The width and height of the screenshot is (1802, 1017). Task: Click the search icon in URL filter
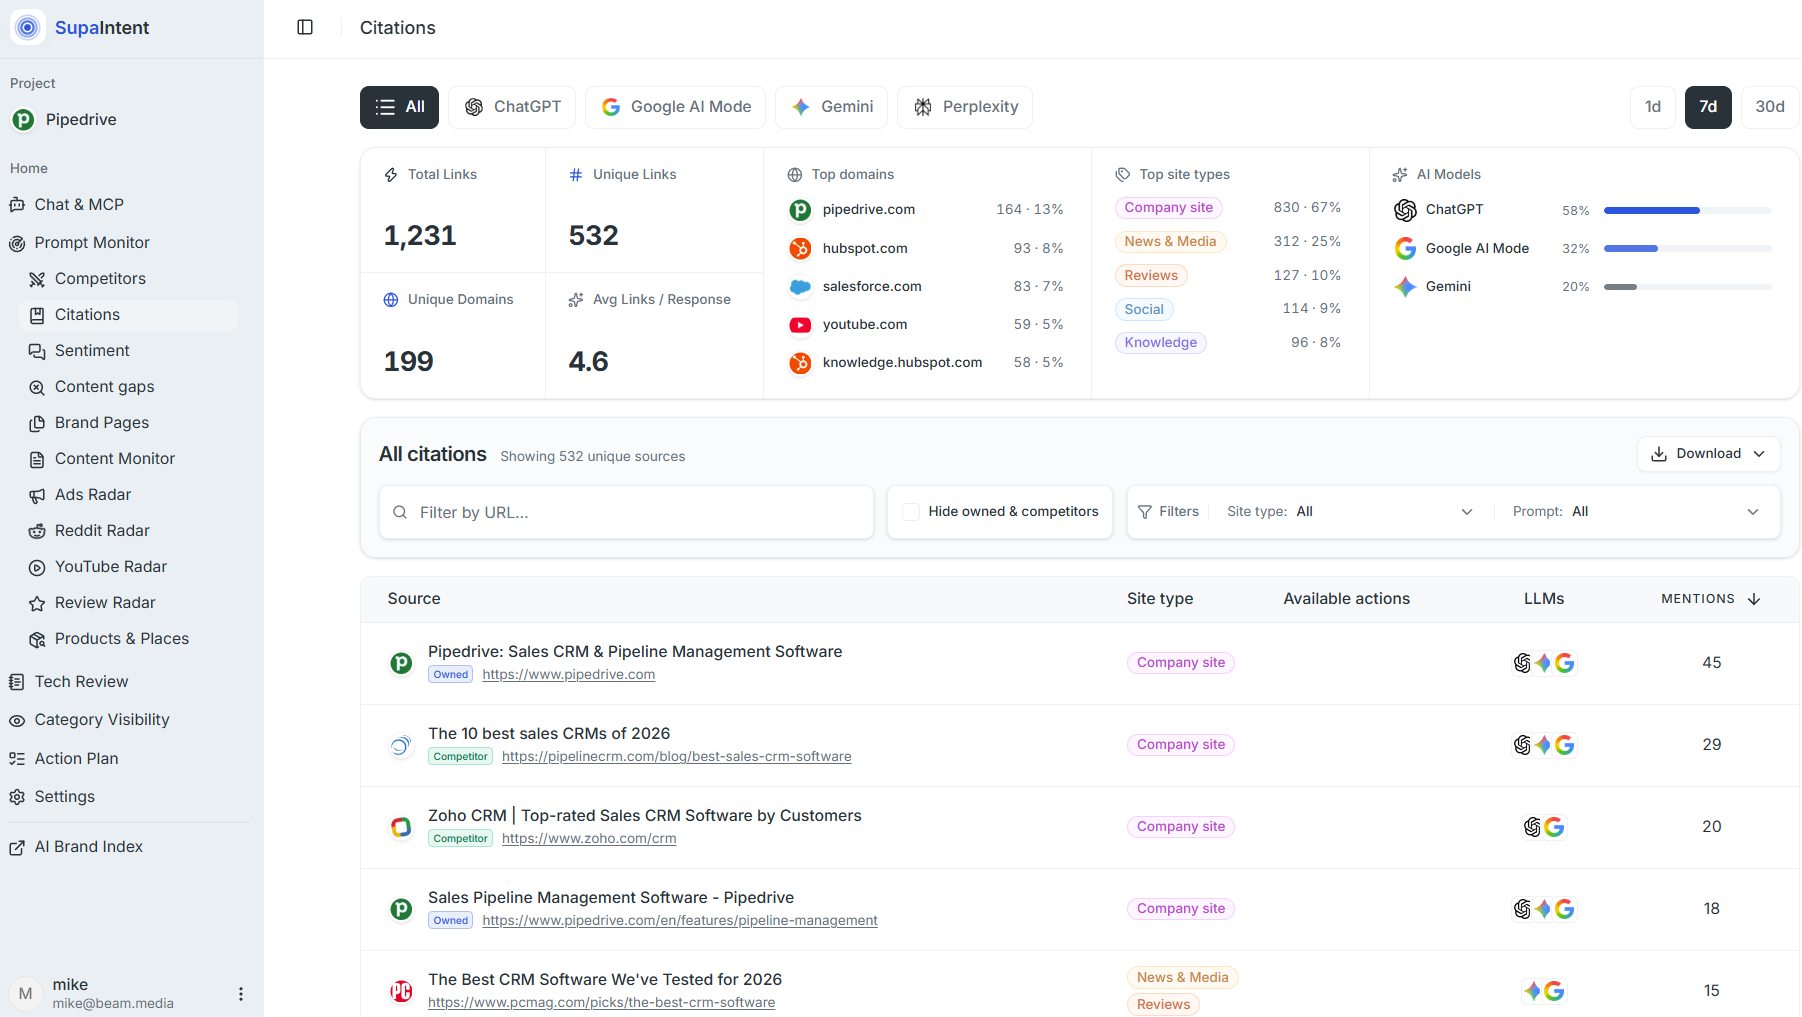(400, 512)
